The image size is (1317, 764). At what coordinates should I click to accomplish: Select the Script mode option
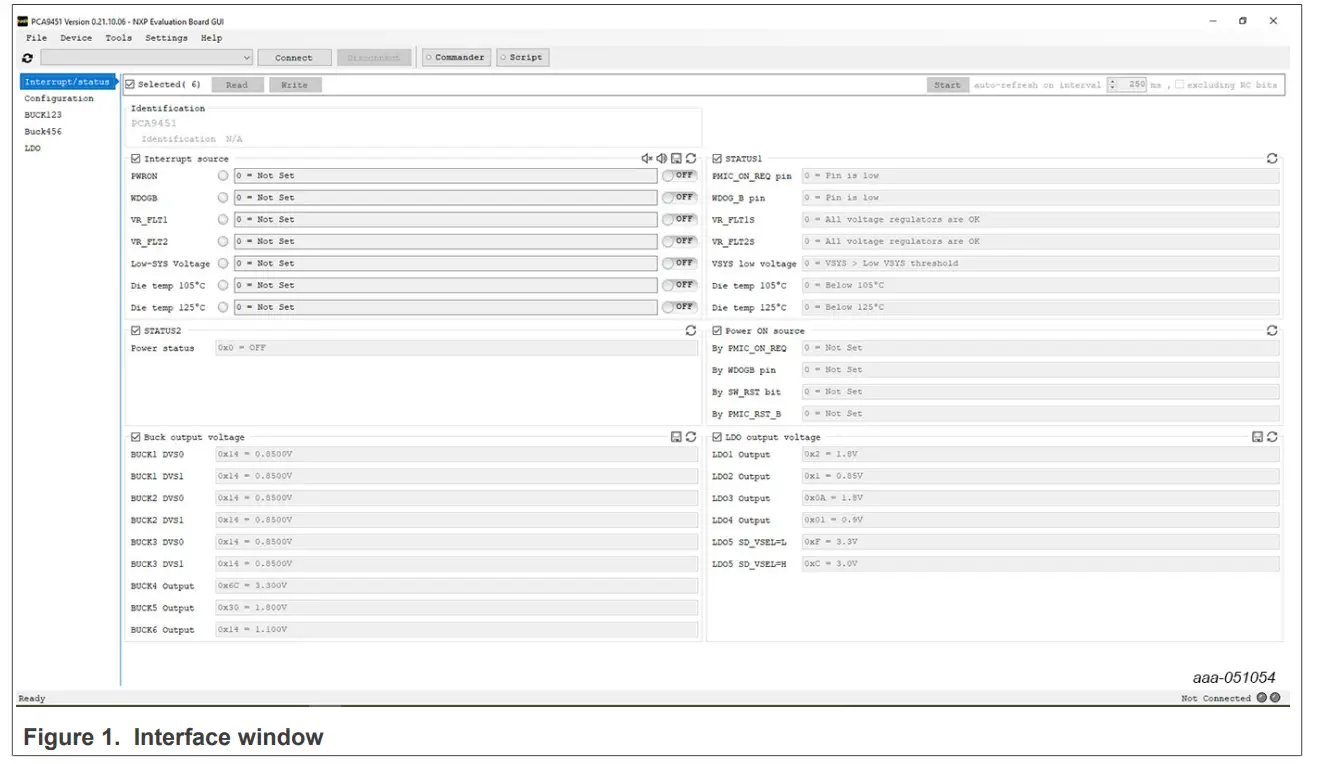(521, 58)
